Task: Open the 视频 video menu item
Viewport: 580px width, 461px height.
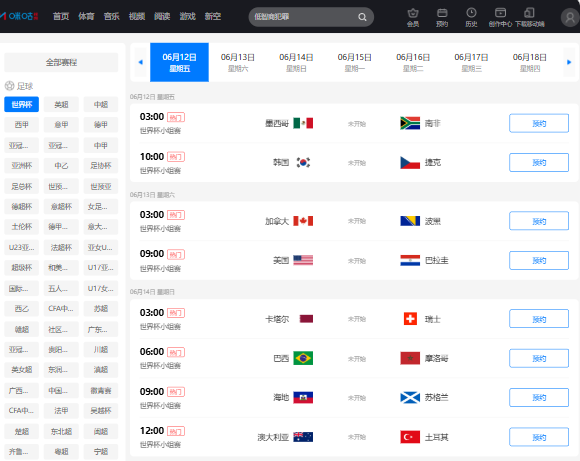Action: pos(137,16)
